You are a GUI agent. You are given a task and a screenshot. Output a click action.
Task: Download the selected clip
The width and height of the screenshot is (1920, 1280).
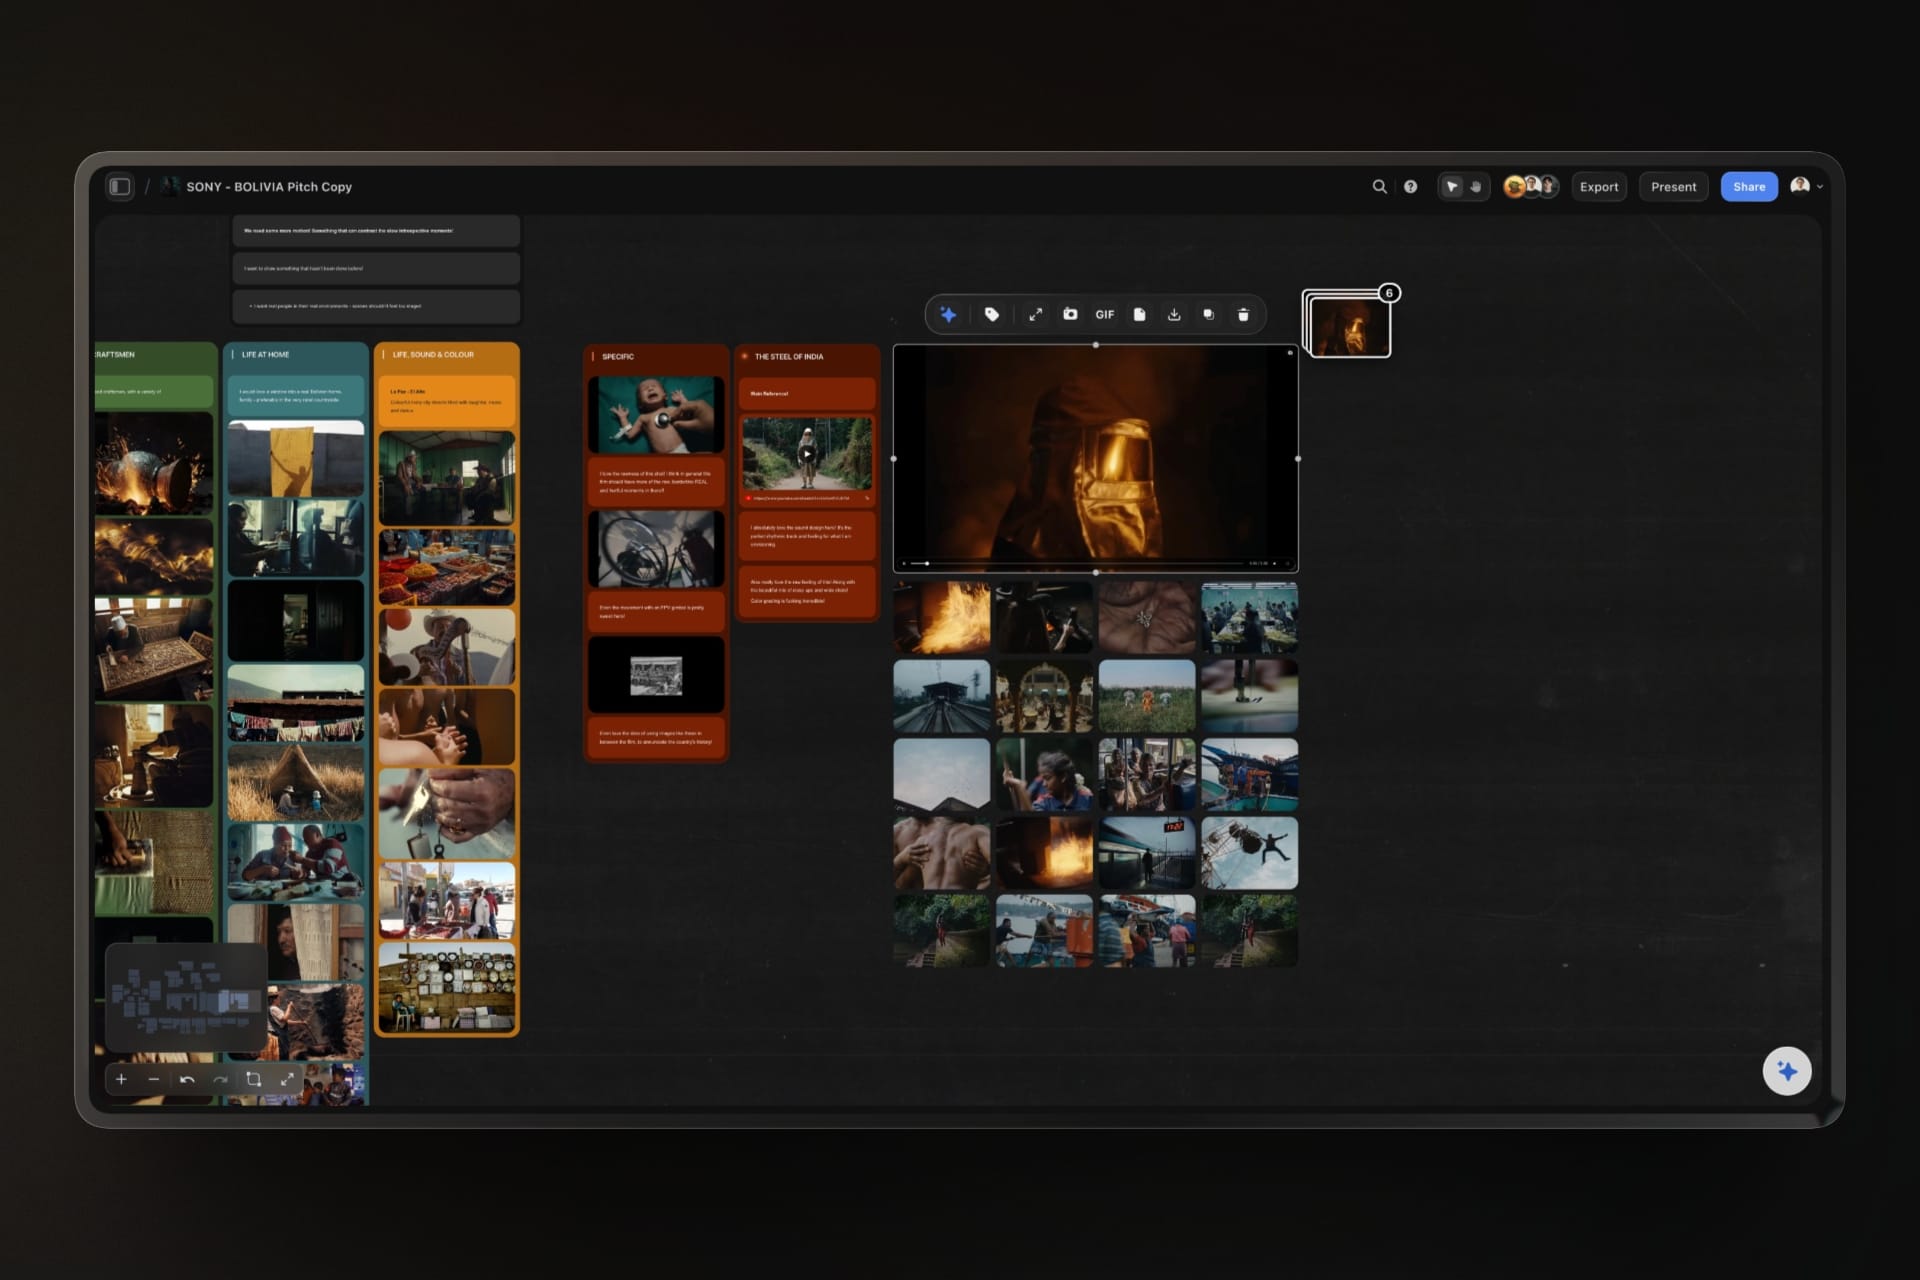tap(1174, 315)
